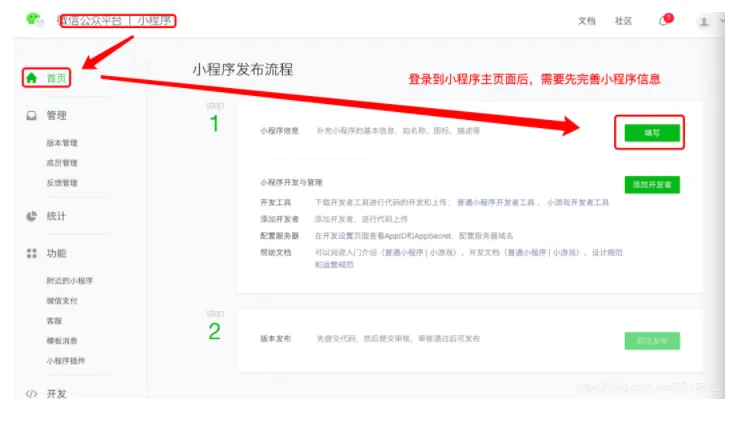This screenshot has width=731, height=422.
Task: Click the green 填写 button
Action: 652,133
